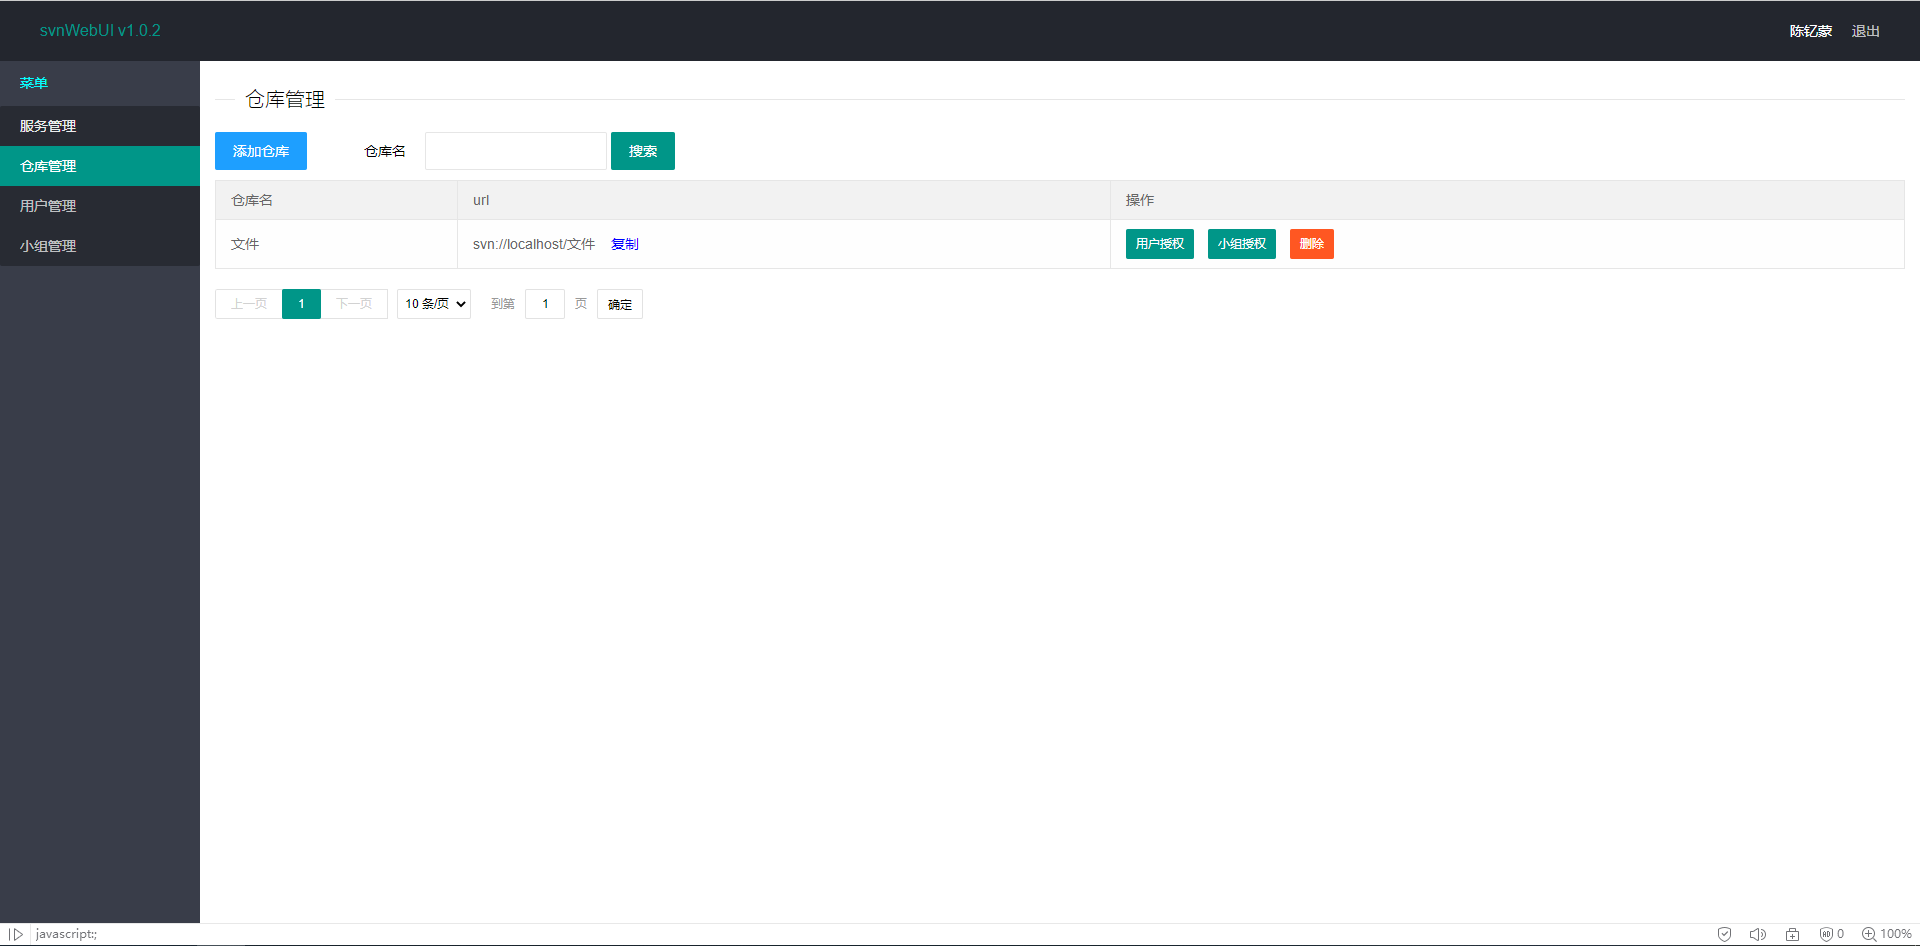Click the first-aid kit icon in status bar
The image size is (1920, 946).
point(1791,933)
